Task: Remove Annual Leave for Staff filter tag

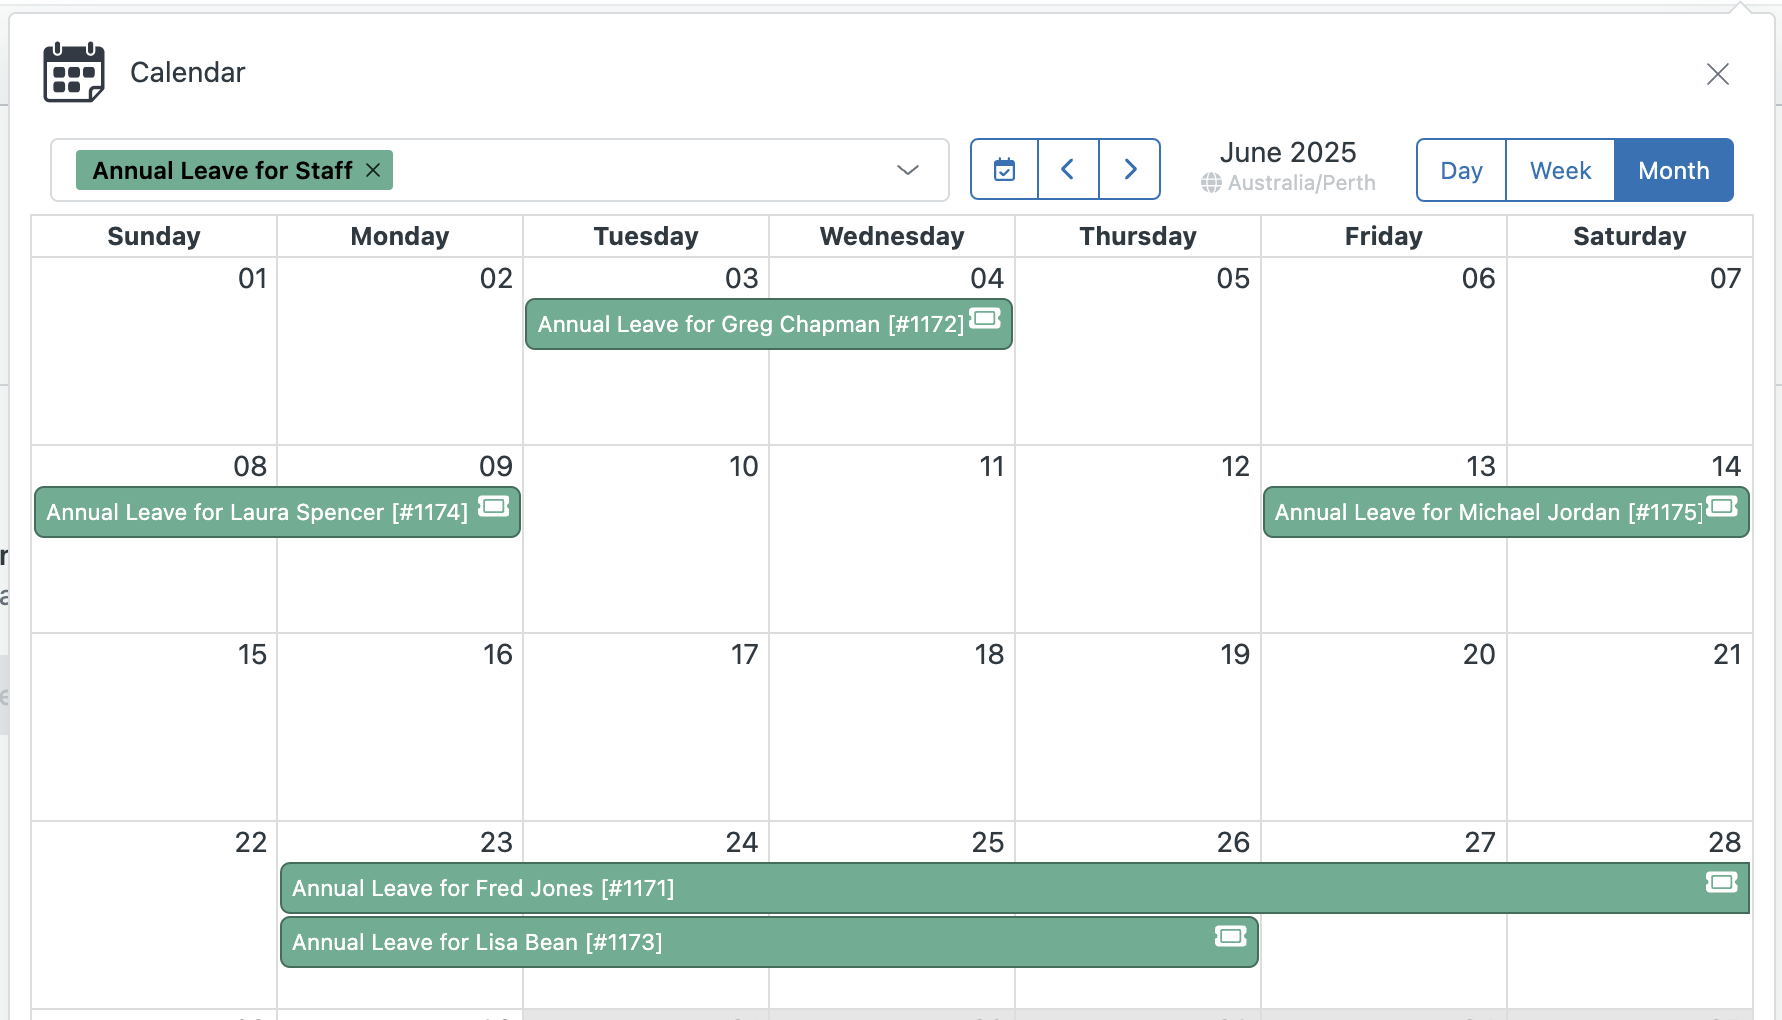Action: [x=373, y=170]
